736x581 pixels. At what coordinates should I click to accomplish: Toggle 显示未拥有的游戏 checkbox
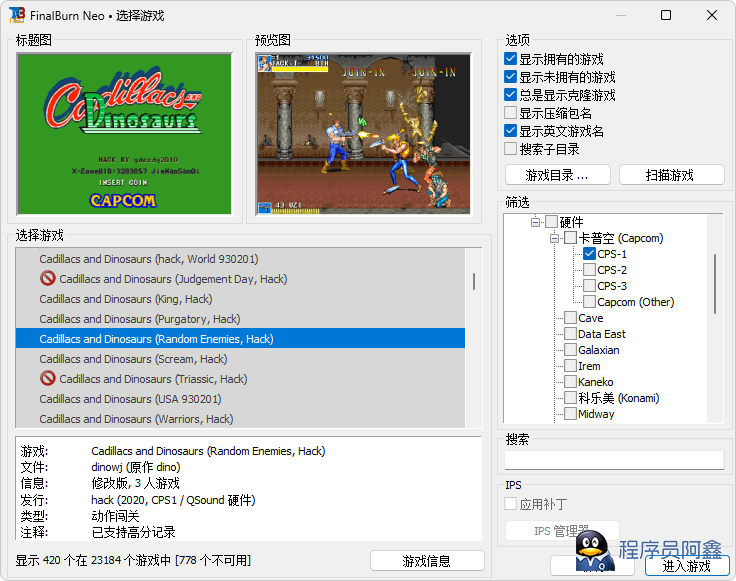pos(510,76)
